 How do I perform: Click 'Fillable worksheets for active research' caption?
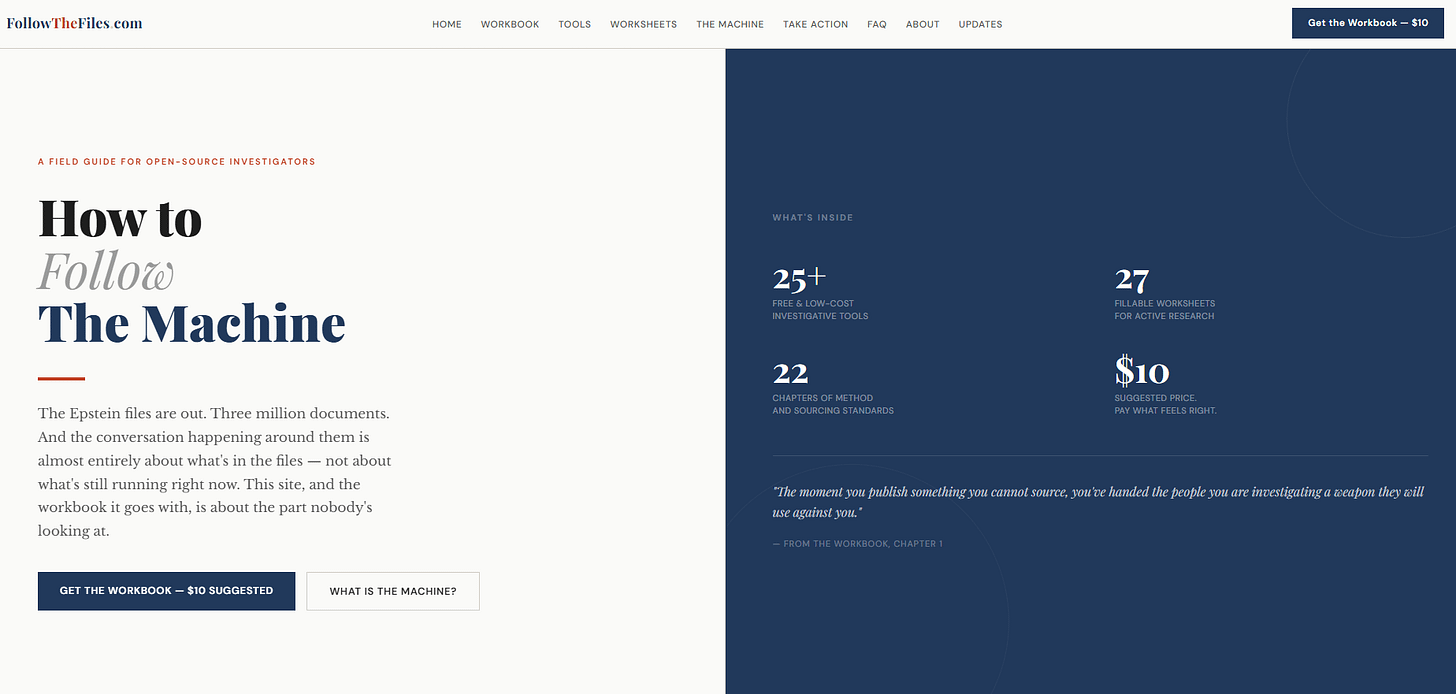click(1165, 310)
